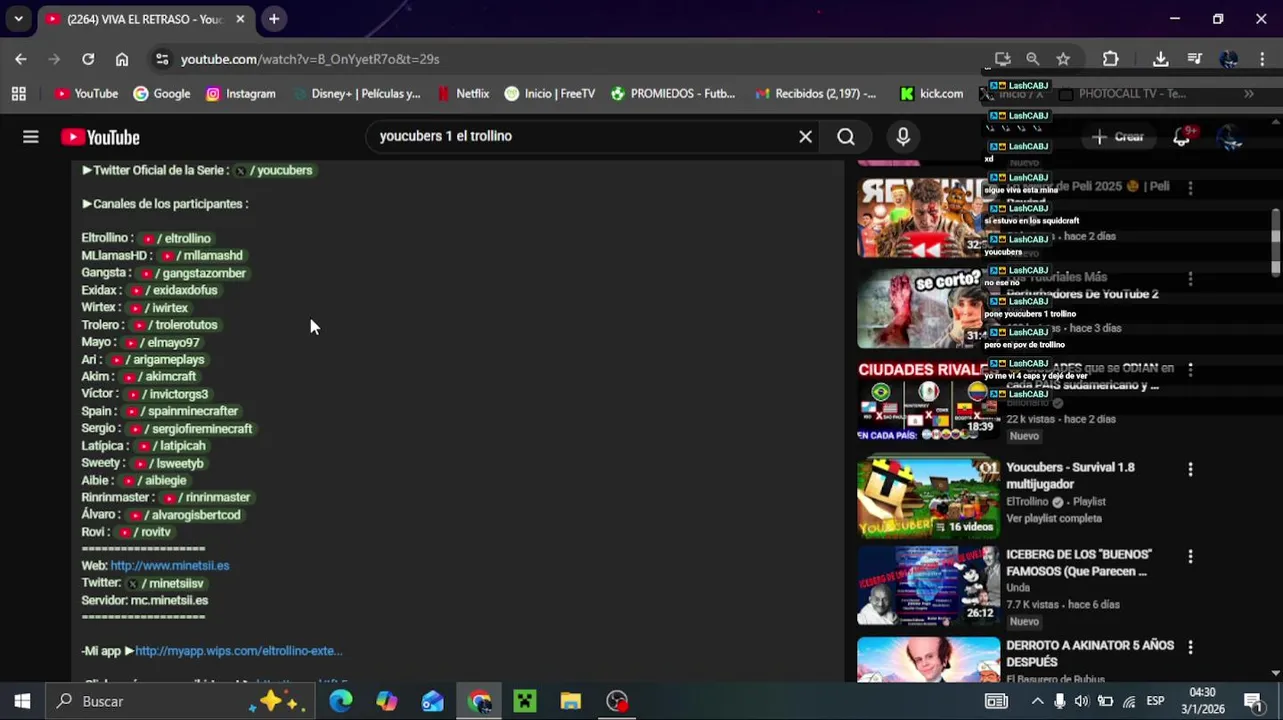
Task: Open options for ICEBERG DE LOS BUENOS FAMOSOS
Action: (x=1190, y=556)
